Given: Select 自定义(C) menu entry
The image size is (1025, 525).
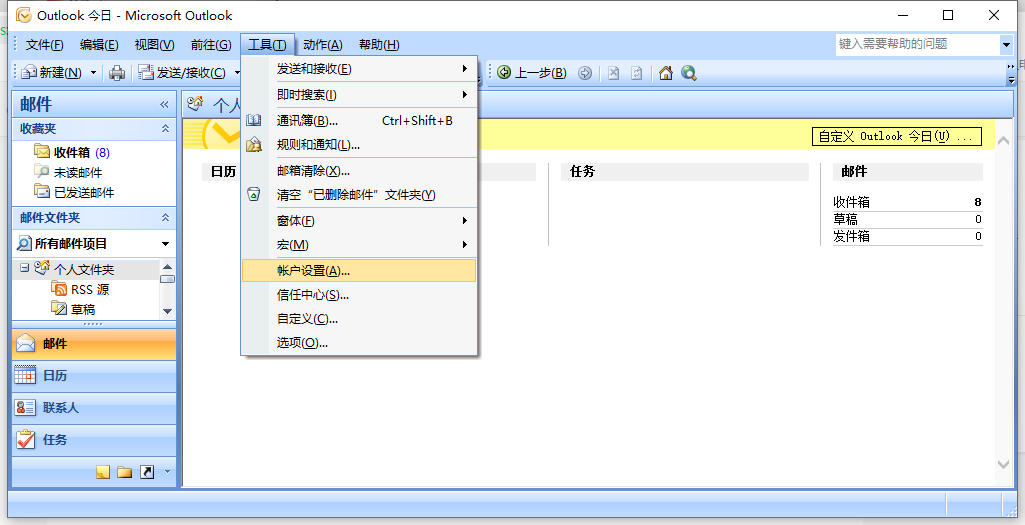Looking at the screenshot, I should (359, 319).
